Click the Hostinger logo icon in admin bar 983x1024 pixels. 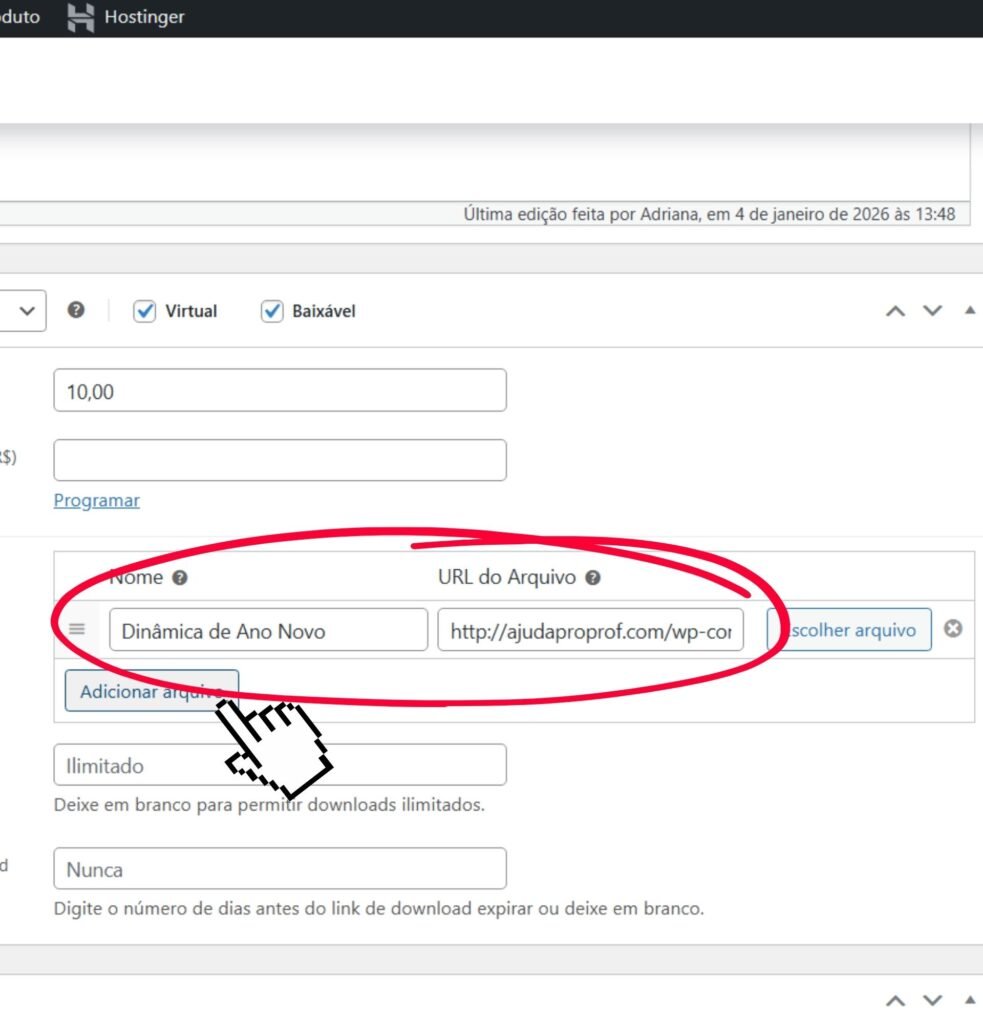coord(82,17)
